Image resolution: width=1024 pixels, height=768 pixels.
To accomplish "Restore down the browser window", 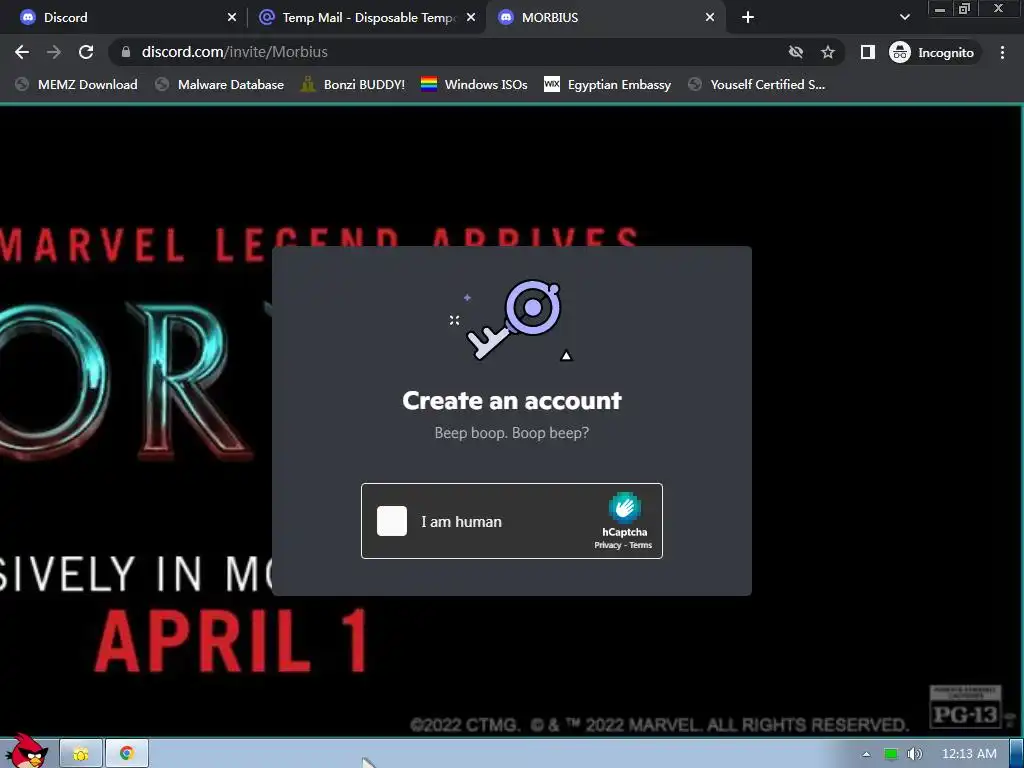I will 965,8.
